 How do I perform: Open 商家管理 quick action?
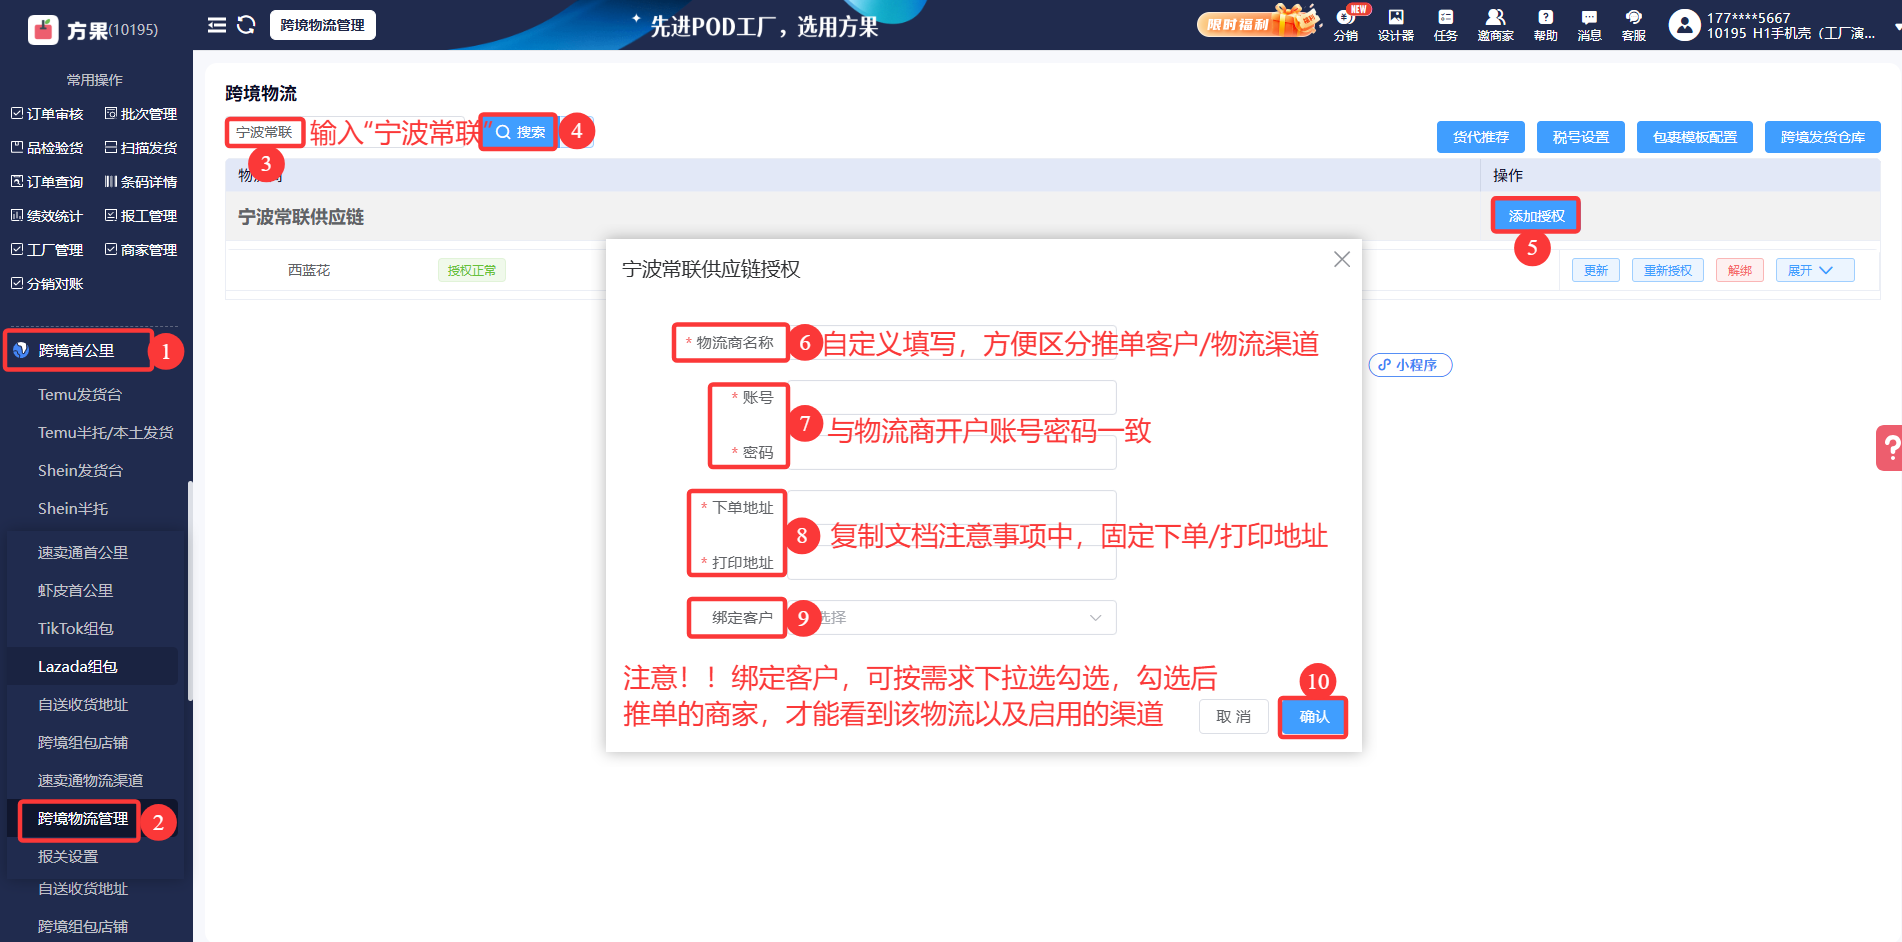pos(141,250)
